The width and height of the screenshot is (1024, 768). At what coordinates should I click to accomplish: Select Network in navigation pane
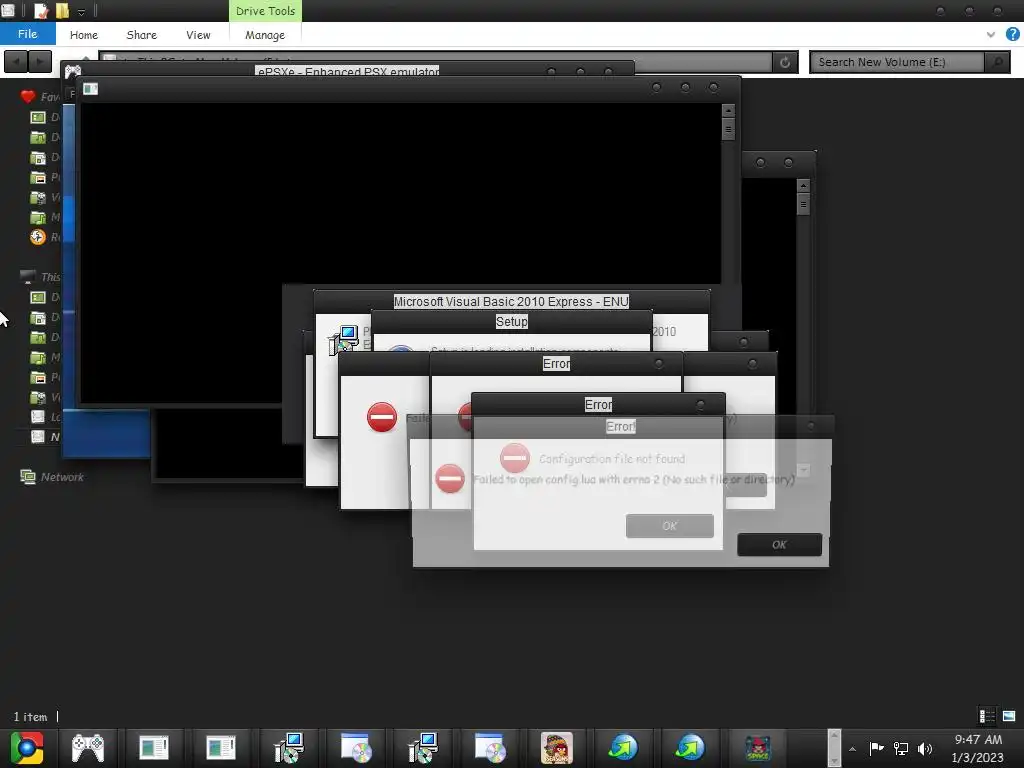52,477
